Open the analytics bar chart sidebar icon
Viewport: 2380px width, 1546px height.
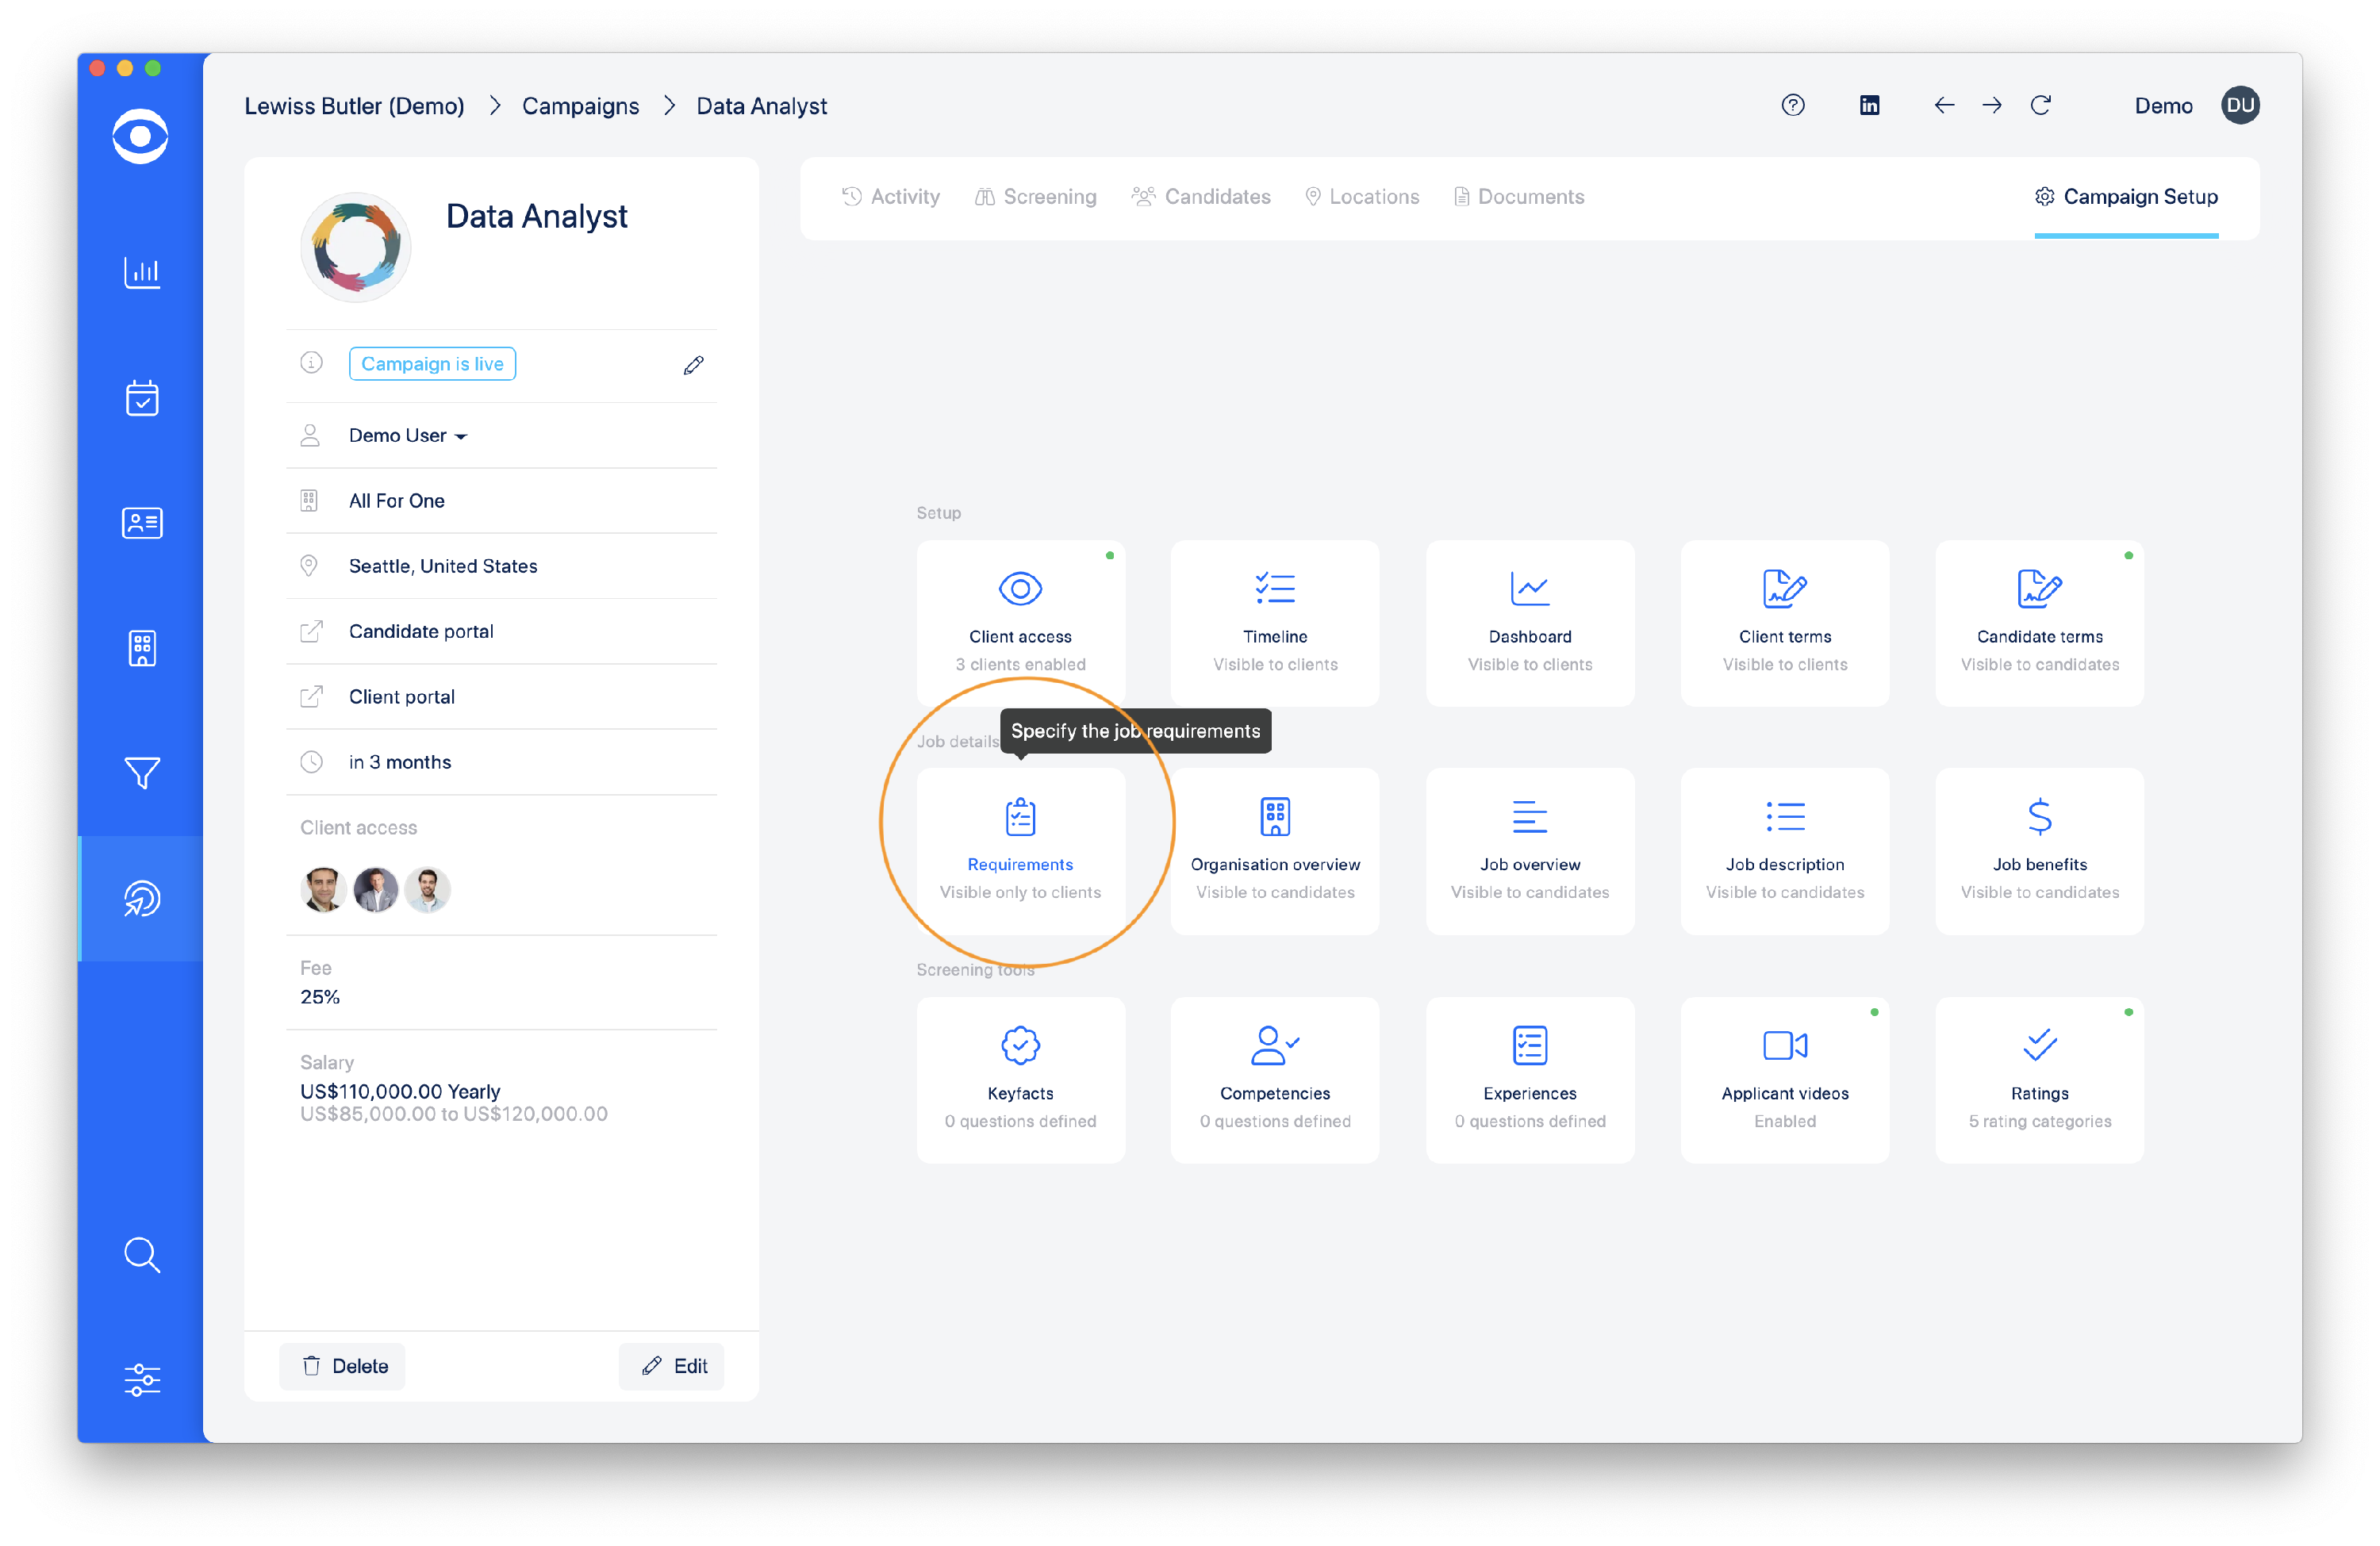142,272
